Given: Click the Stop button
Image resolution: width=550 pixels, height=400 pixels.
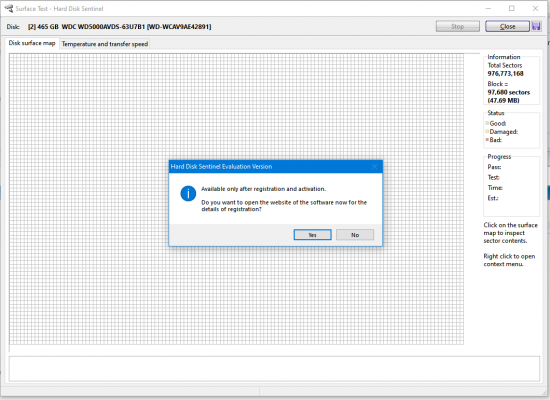Looking at the screenshot, I should (x=457, y=26).
